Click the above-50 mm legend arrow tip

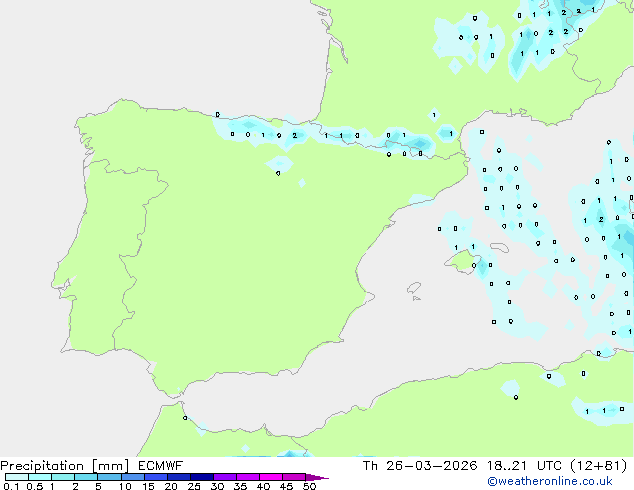(317, 477)
